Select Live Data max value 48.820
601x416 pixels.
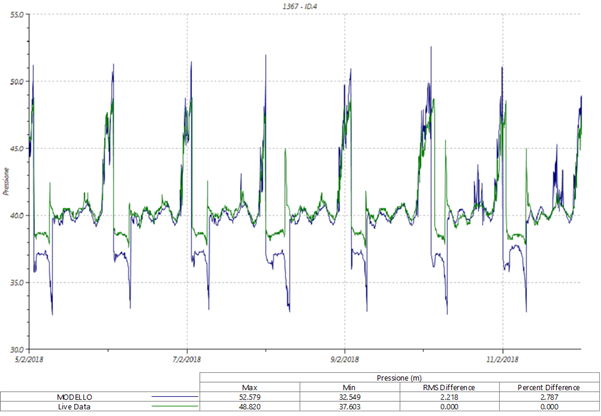(x=251, y=407)
